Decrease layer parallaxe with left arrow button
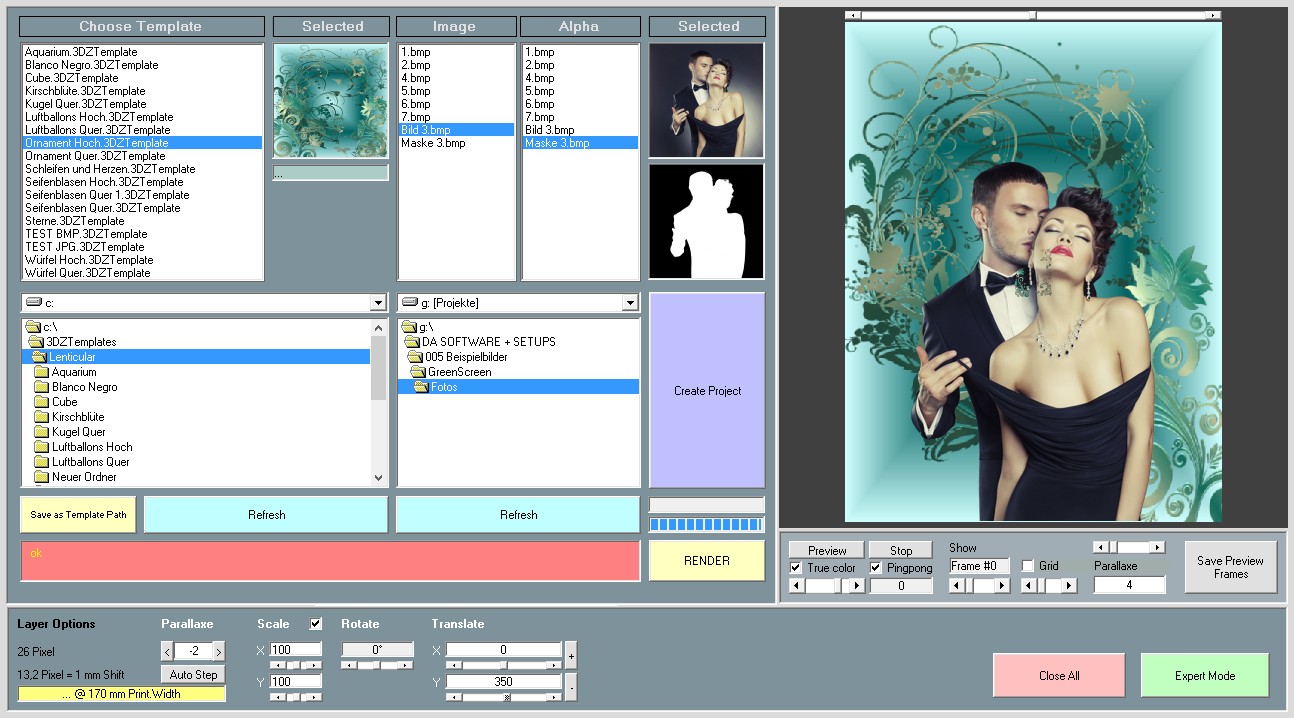Screen dimensions: 1294x718 [x=167, y=651]
